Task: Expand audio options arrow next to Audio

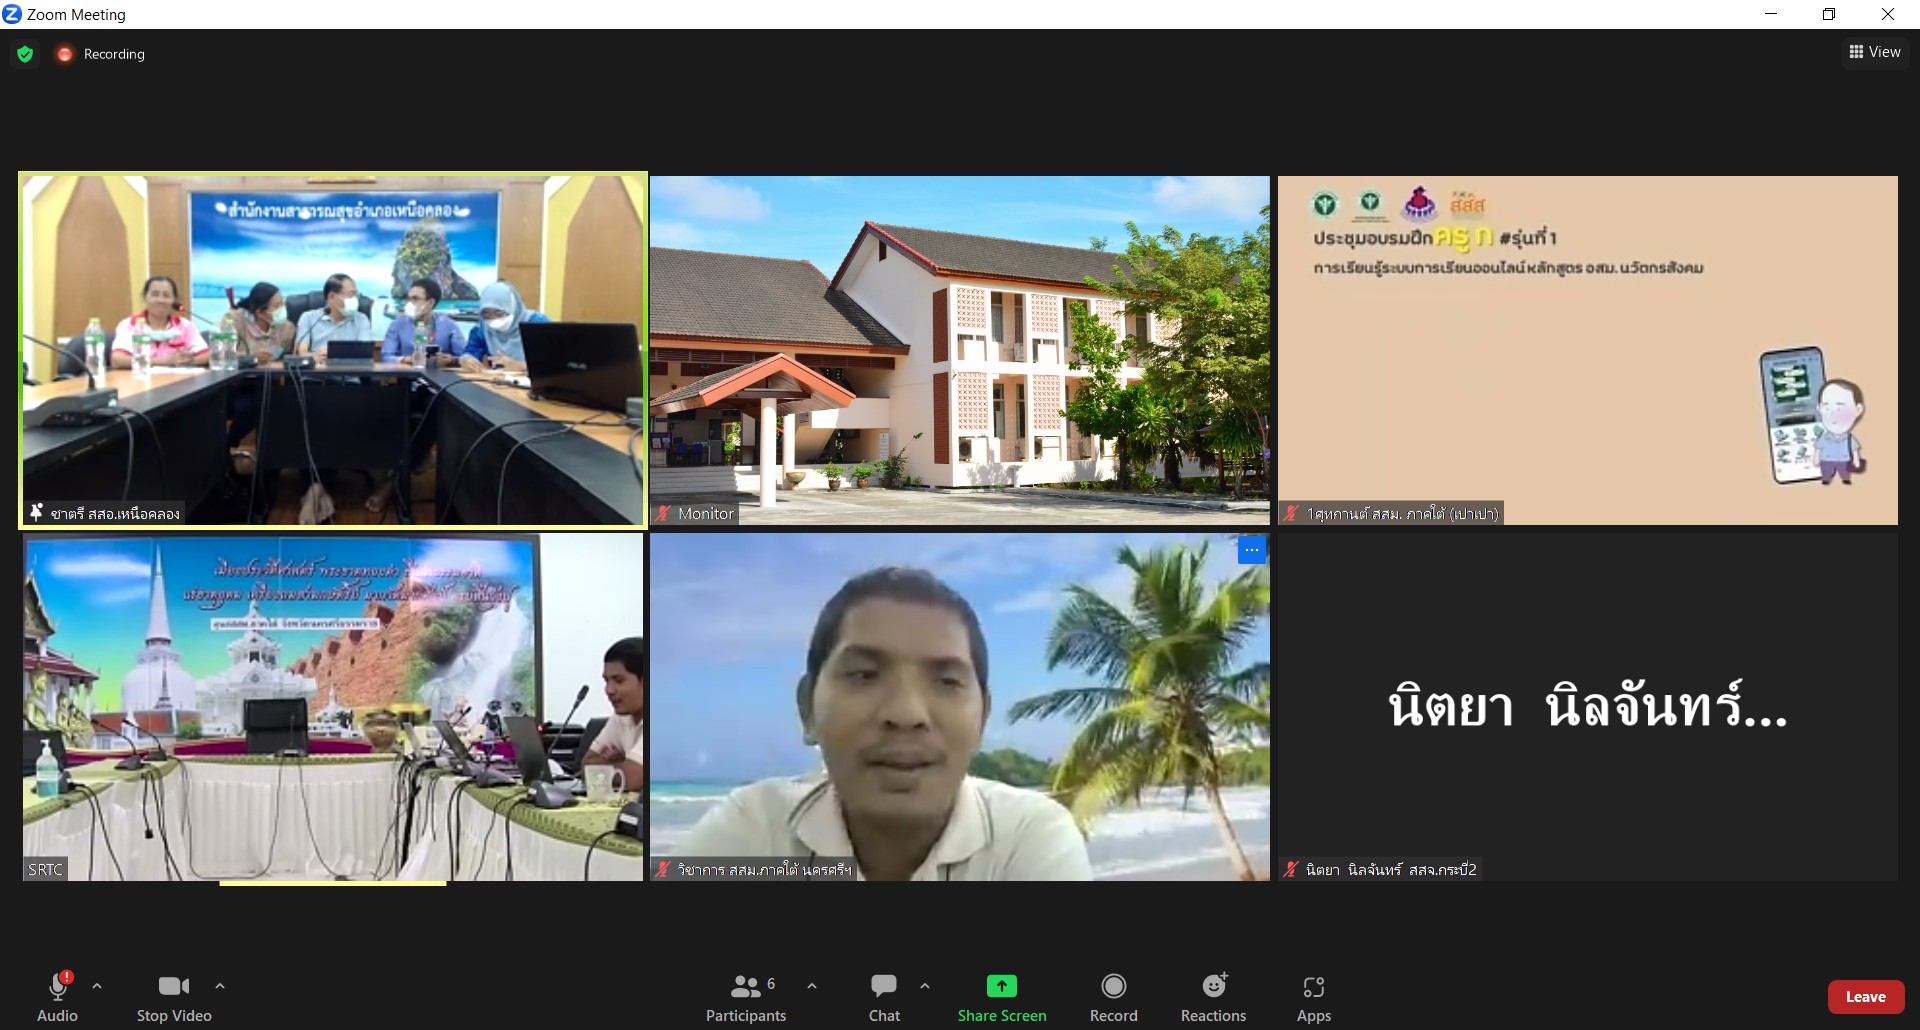Action: tap(97, 986)
